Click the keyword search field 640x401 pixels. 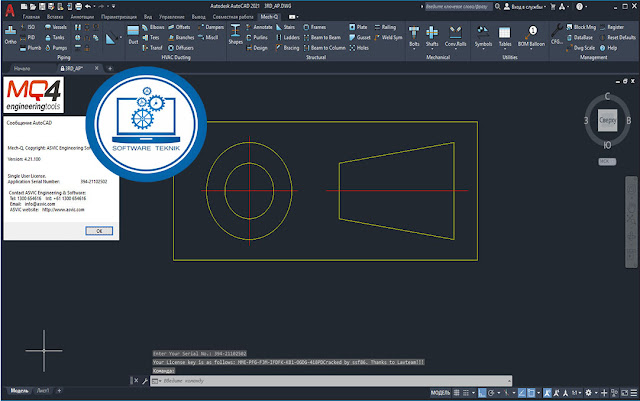pos(457,6)
